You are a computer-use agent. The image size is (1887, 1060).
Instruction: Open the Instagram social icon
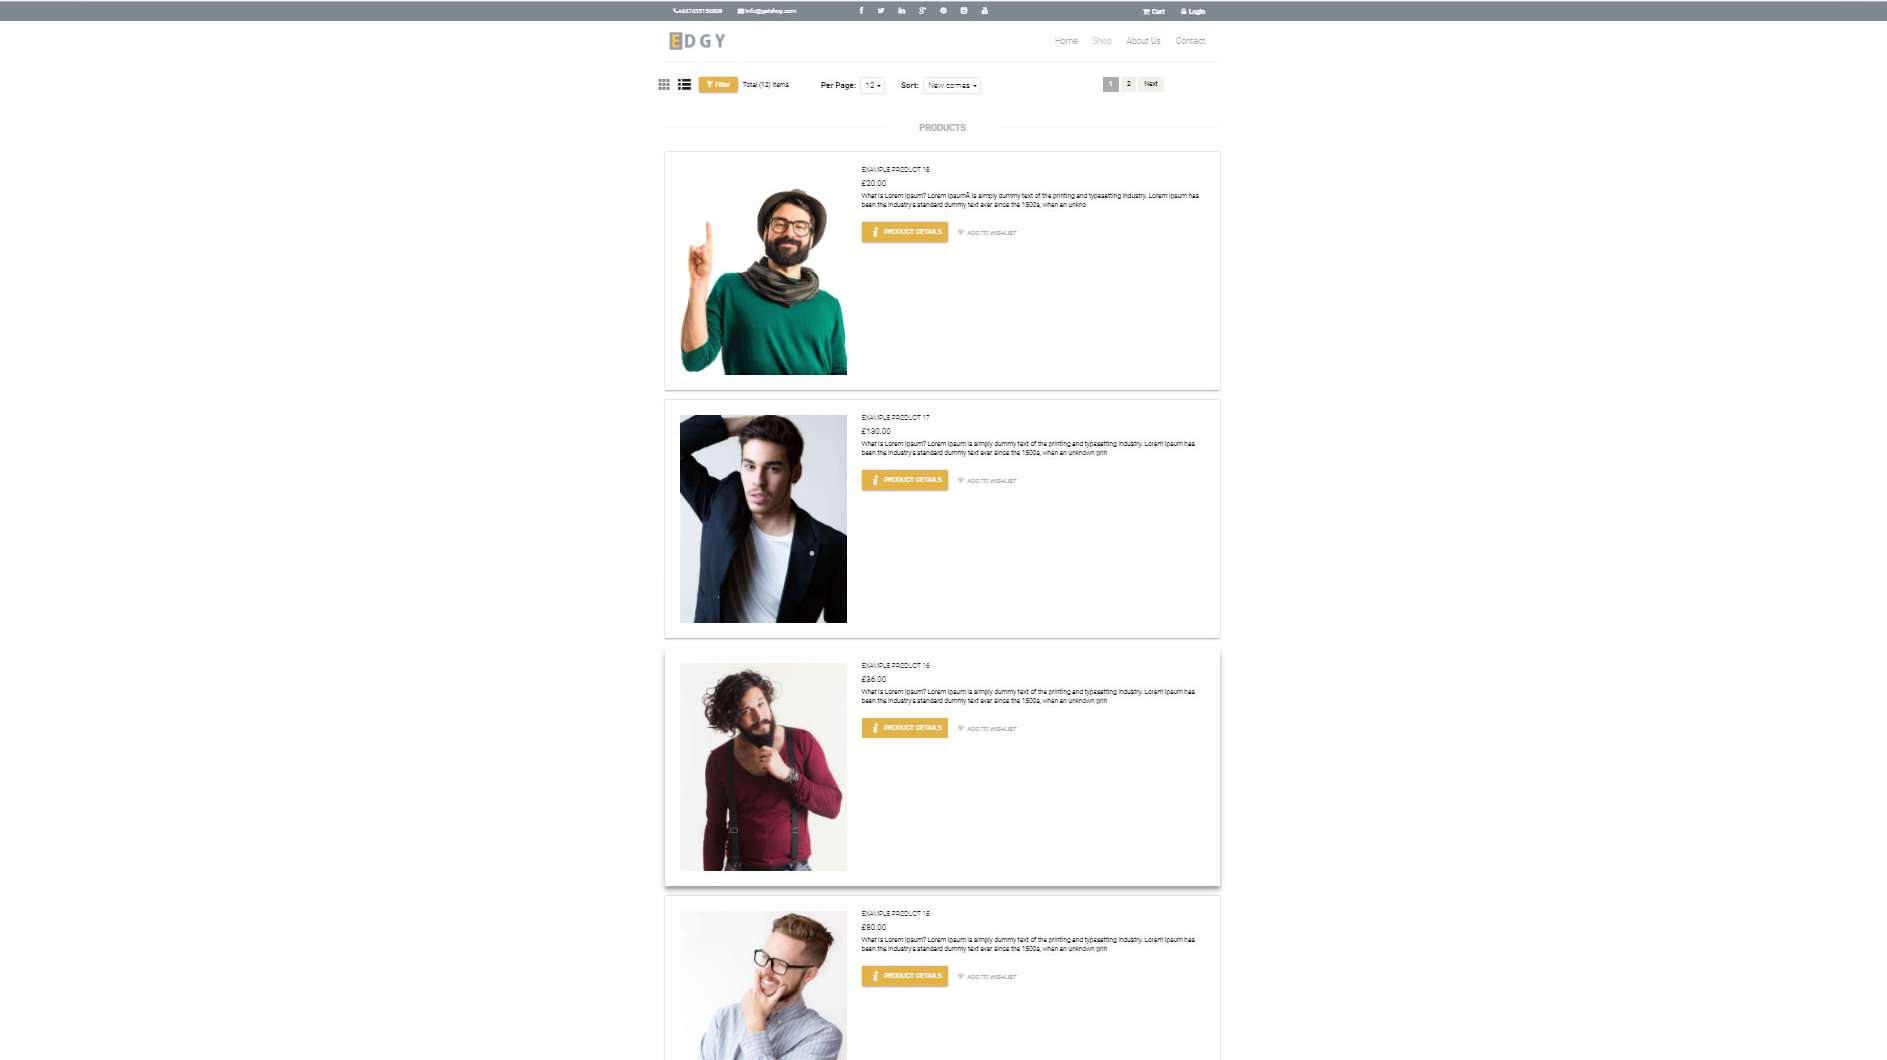point(964,11)
